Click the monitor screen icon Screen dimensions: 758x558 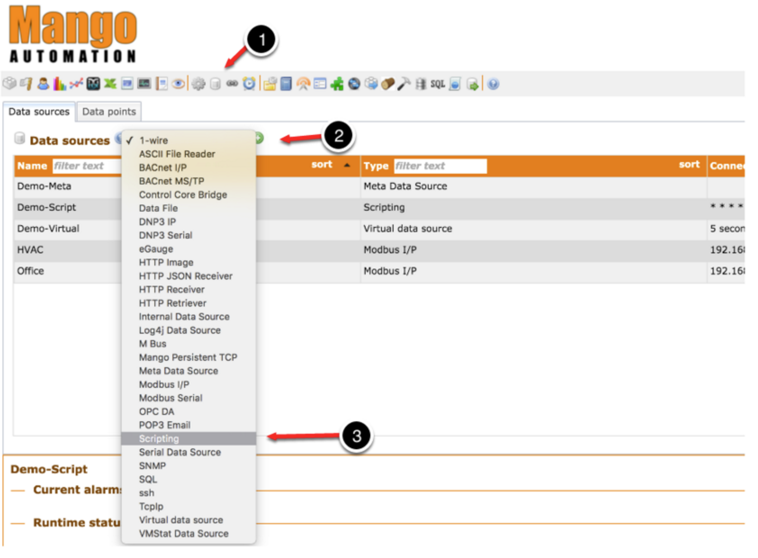coord(144,84)
